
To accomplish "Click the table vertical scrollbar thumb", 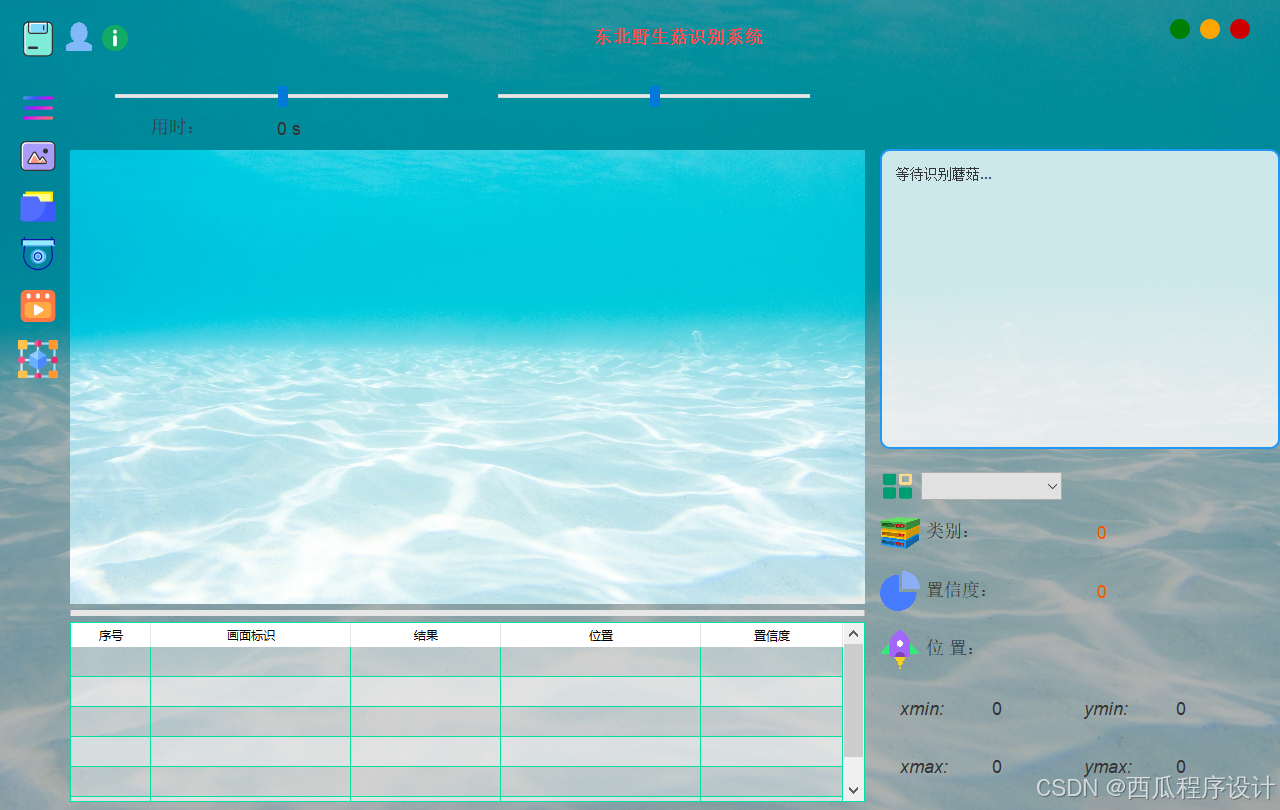I will point(853,700).
